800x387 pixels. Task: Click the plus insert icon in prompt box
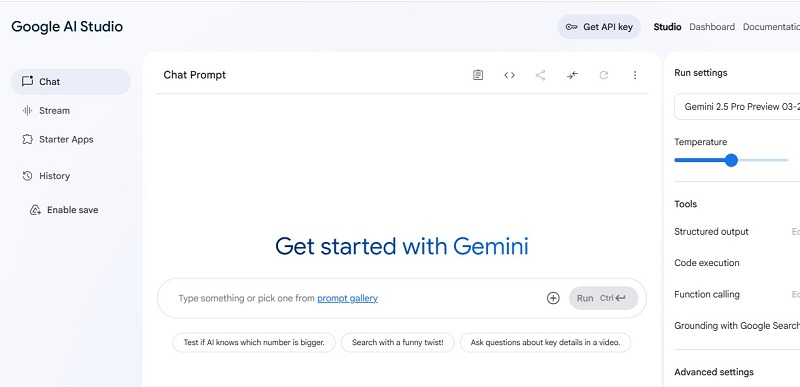pyautogui.click(x=553, y=298)
